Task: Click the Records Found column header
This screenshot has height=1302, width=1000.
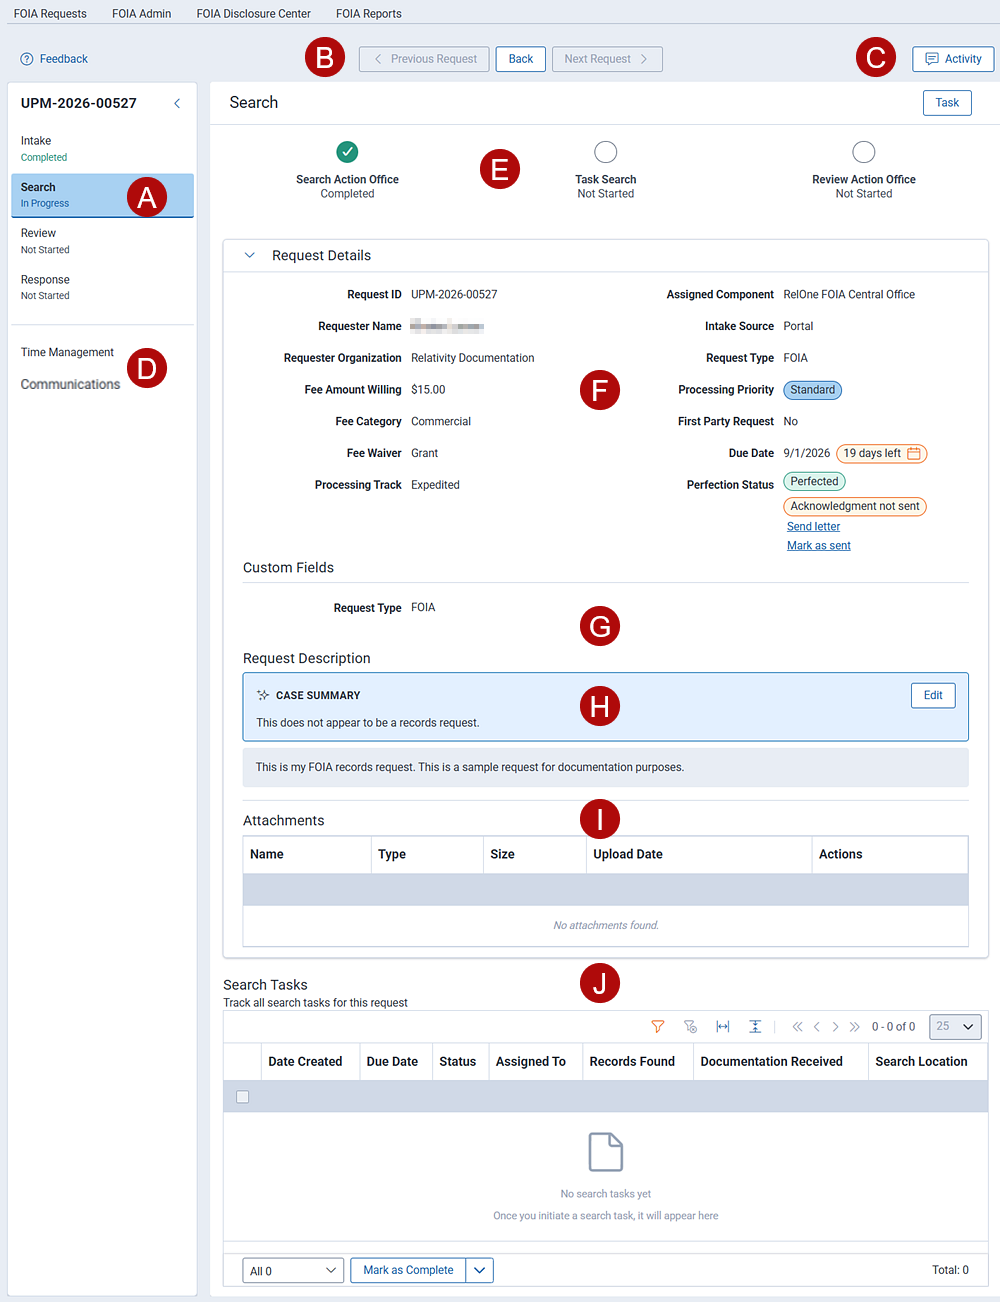Action: pyautogui.click(x=638, y=1062)
